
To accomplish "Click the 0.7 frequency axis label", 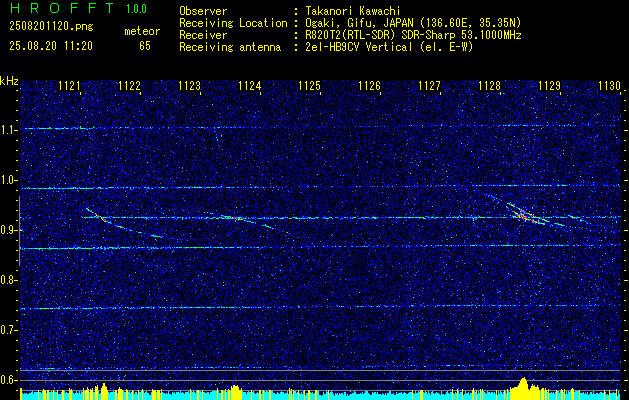I will (x=8, y=330).
